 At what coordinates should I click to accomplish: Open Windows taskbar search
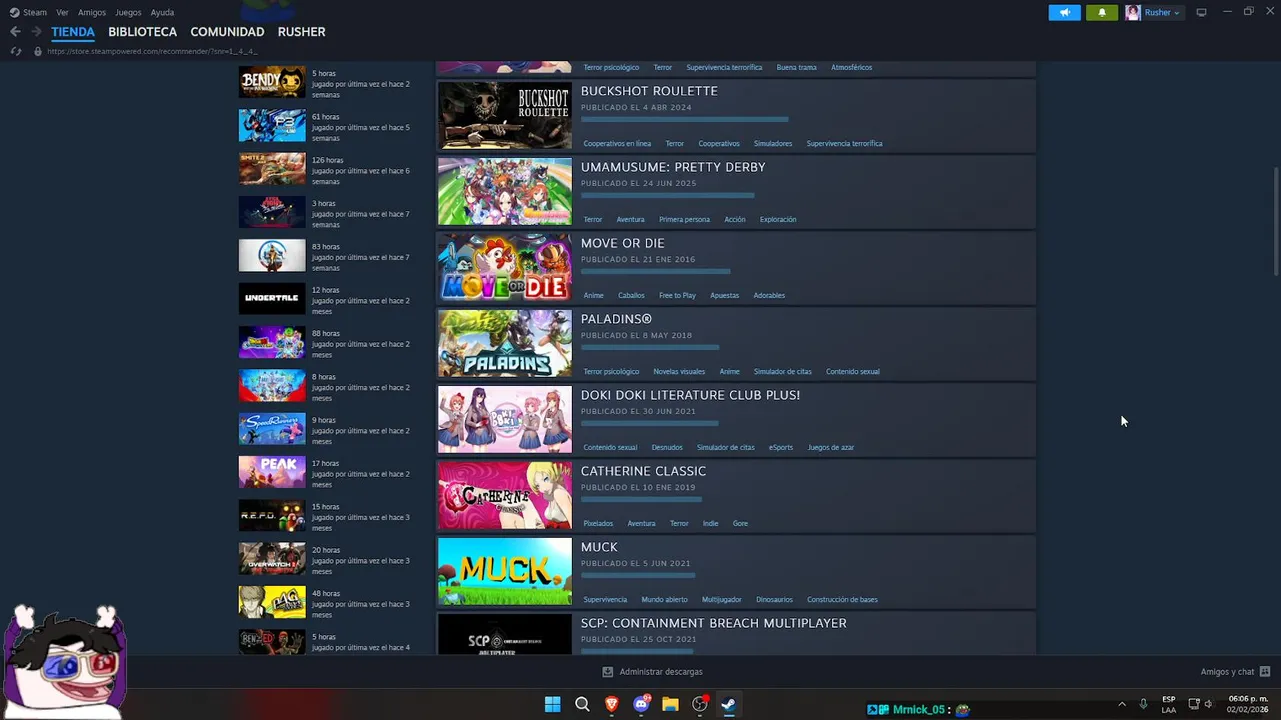coord(582,705)
